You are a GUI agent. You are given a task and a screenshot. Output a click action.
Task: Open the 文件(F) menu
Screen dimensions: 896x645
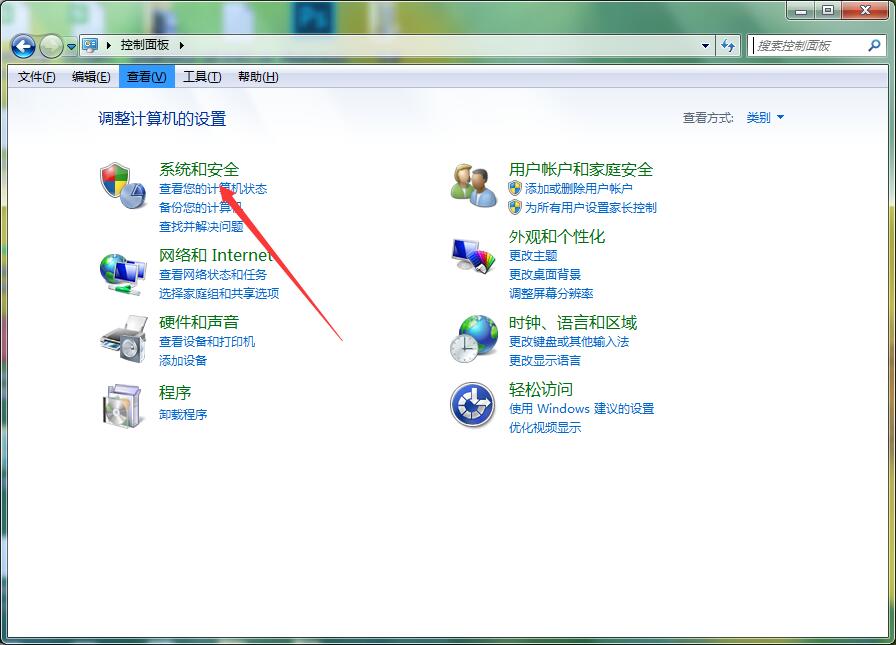(37, 77)
